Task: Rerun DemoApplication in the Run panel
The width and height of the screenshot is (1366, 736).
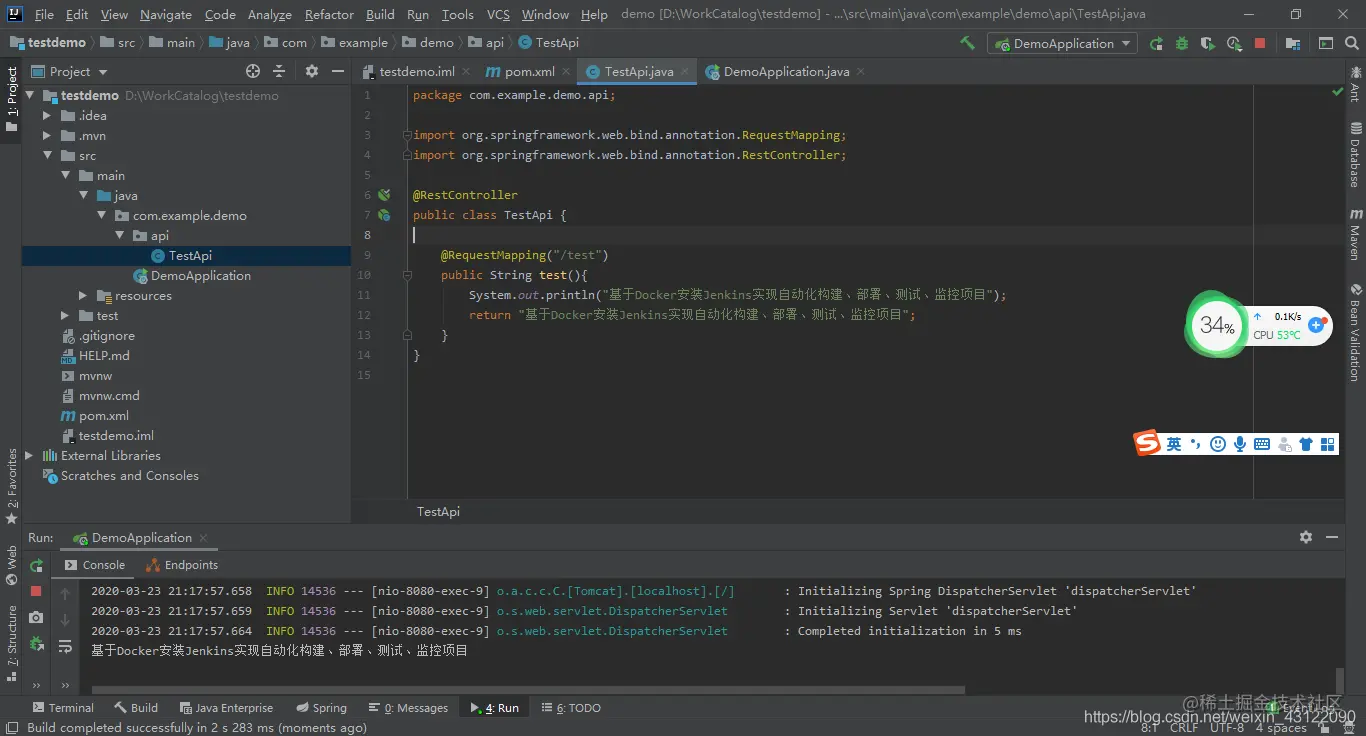Action: coord(36,565)
